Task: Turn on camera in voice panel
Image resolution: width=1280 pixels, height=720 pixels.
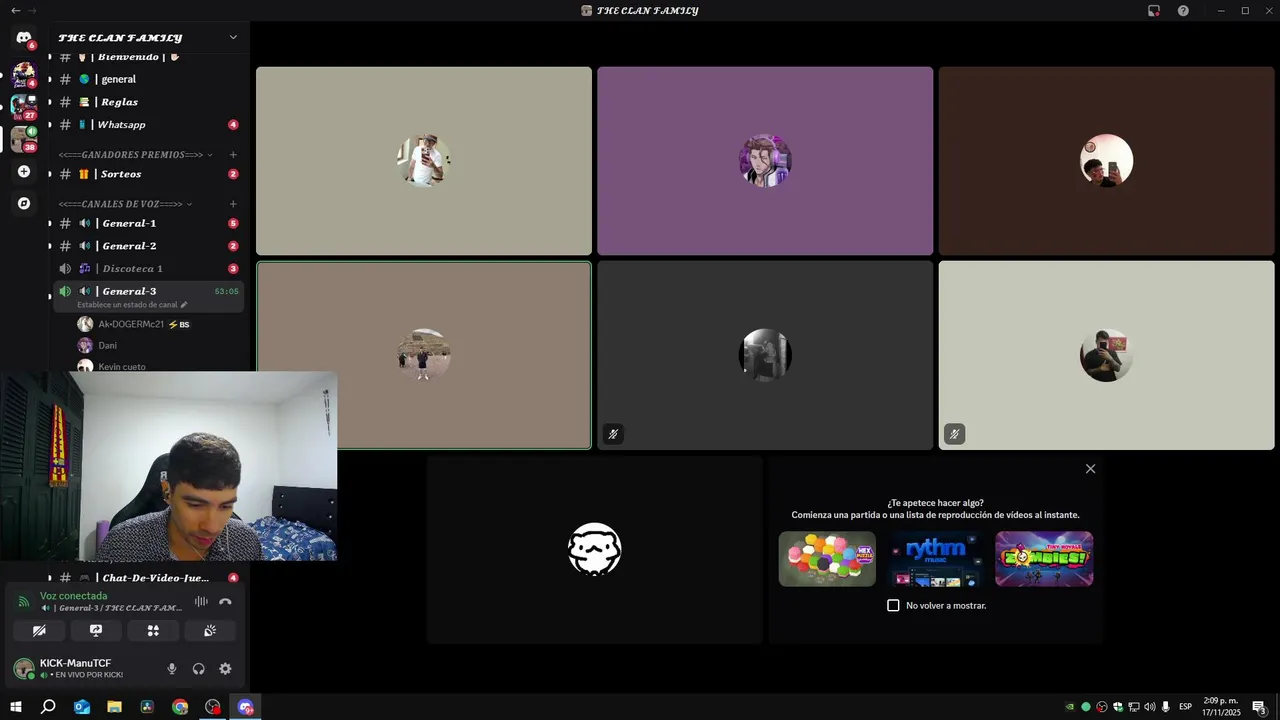Action: tap(39, 631)
